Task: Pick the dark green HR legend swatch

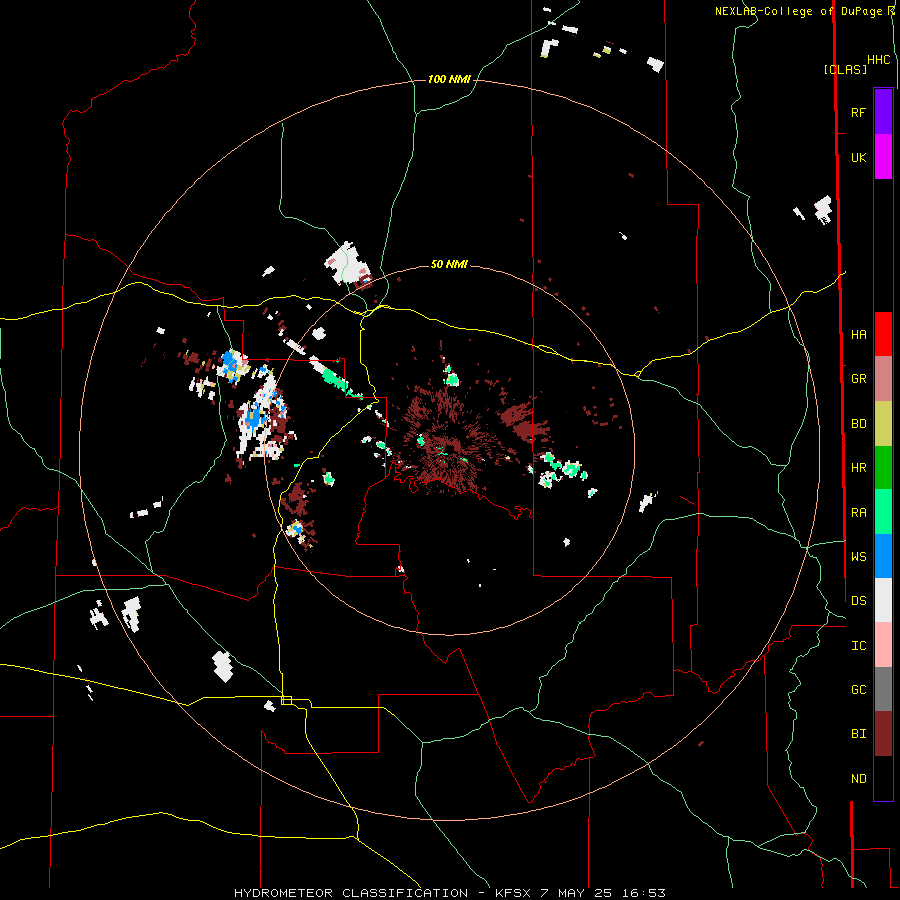Action: (883, 467)
